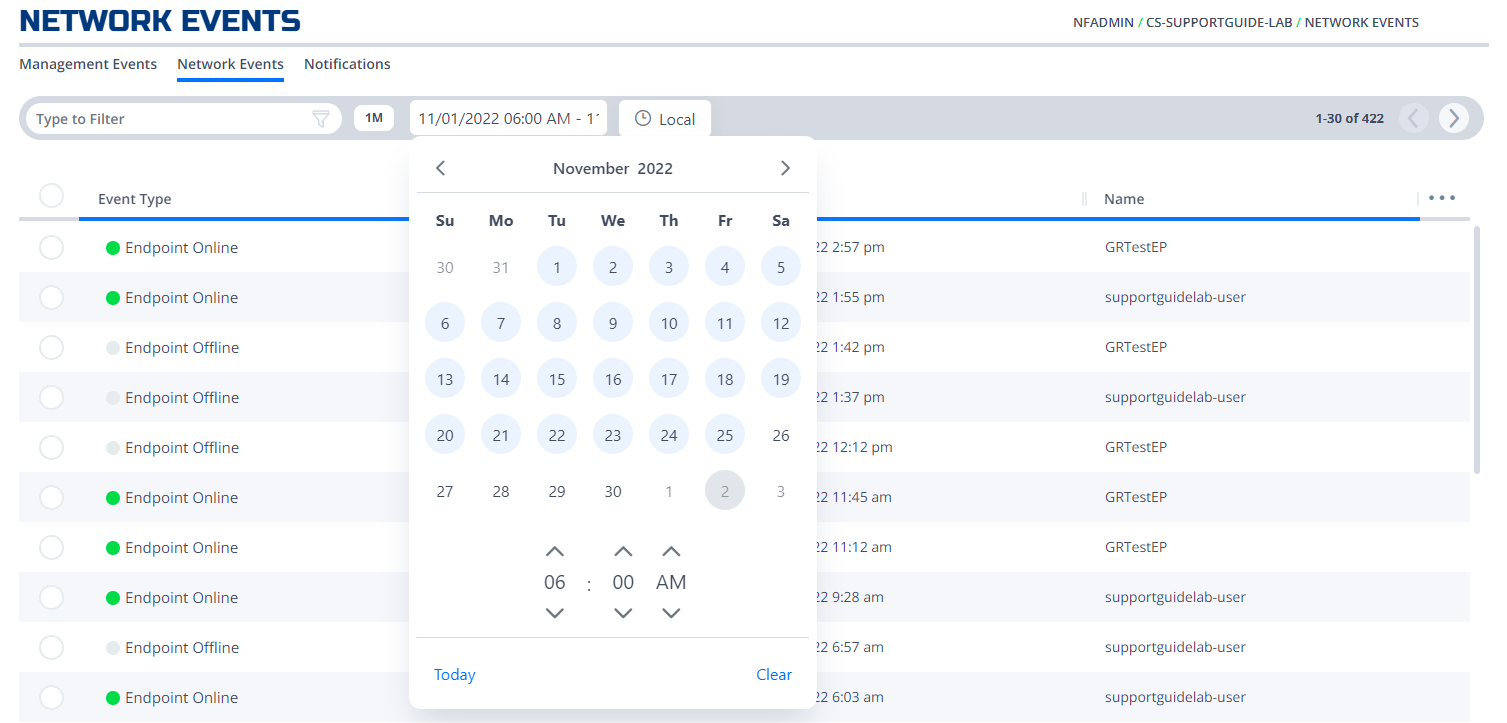This screenshot has width=1507, height=723.
Task: Decrease the hour value
Action: [555, 613]
